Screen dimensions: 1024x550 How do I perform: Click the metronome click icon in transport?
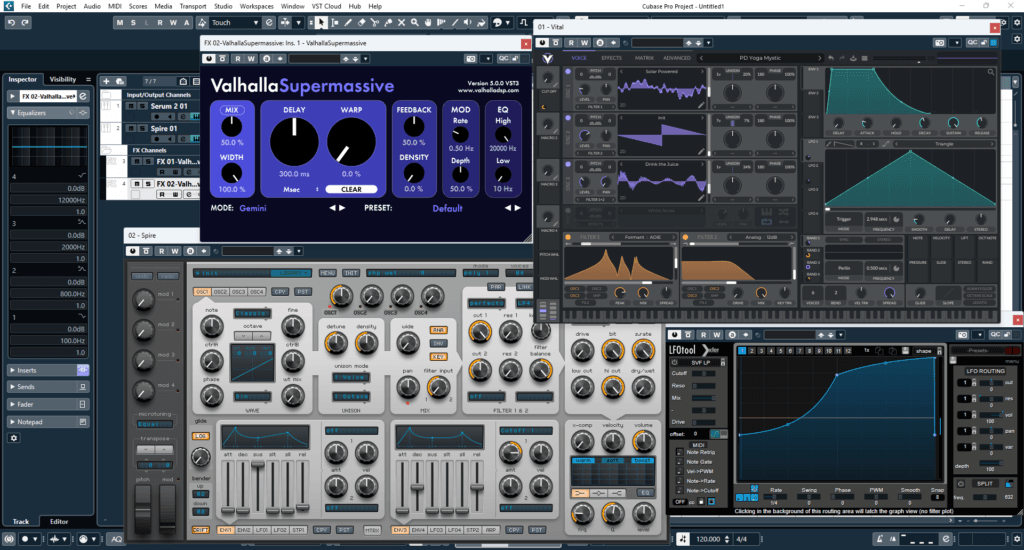[x=879, y=539]
